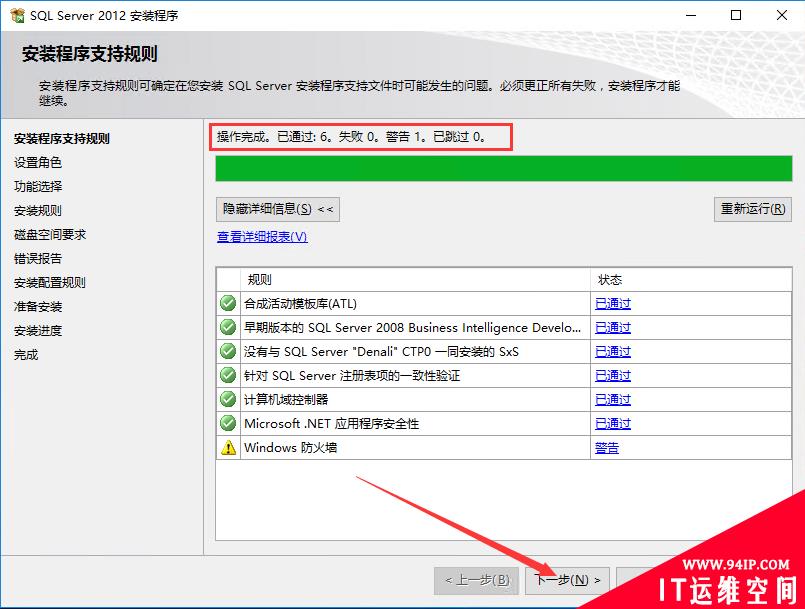The image size is (805, 609).
Task: Select 安装规则 step in sidebar
Action: (37, 211)
